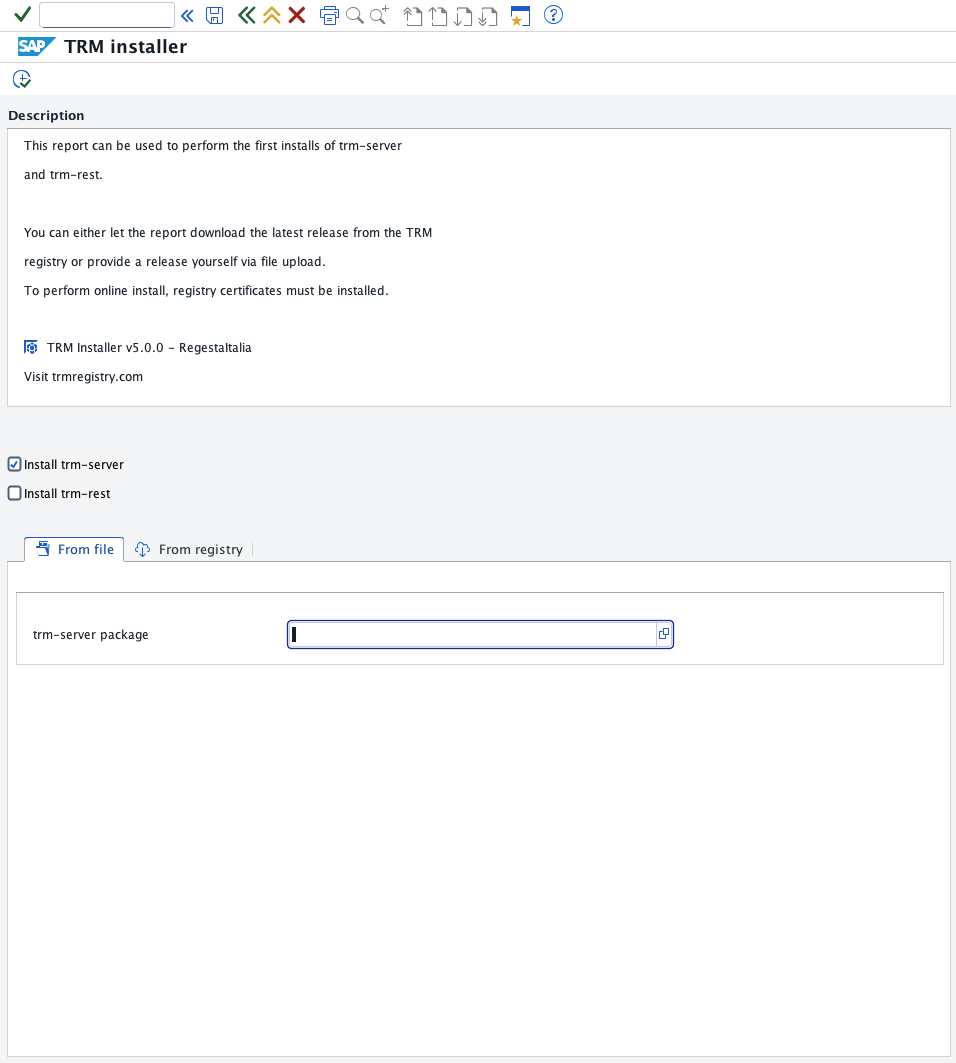Open Help question mark icon
The height and width of the screenshot is (1063, 956).
[553, 14]
